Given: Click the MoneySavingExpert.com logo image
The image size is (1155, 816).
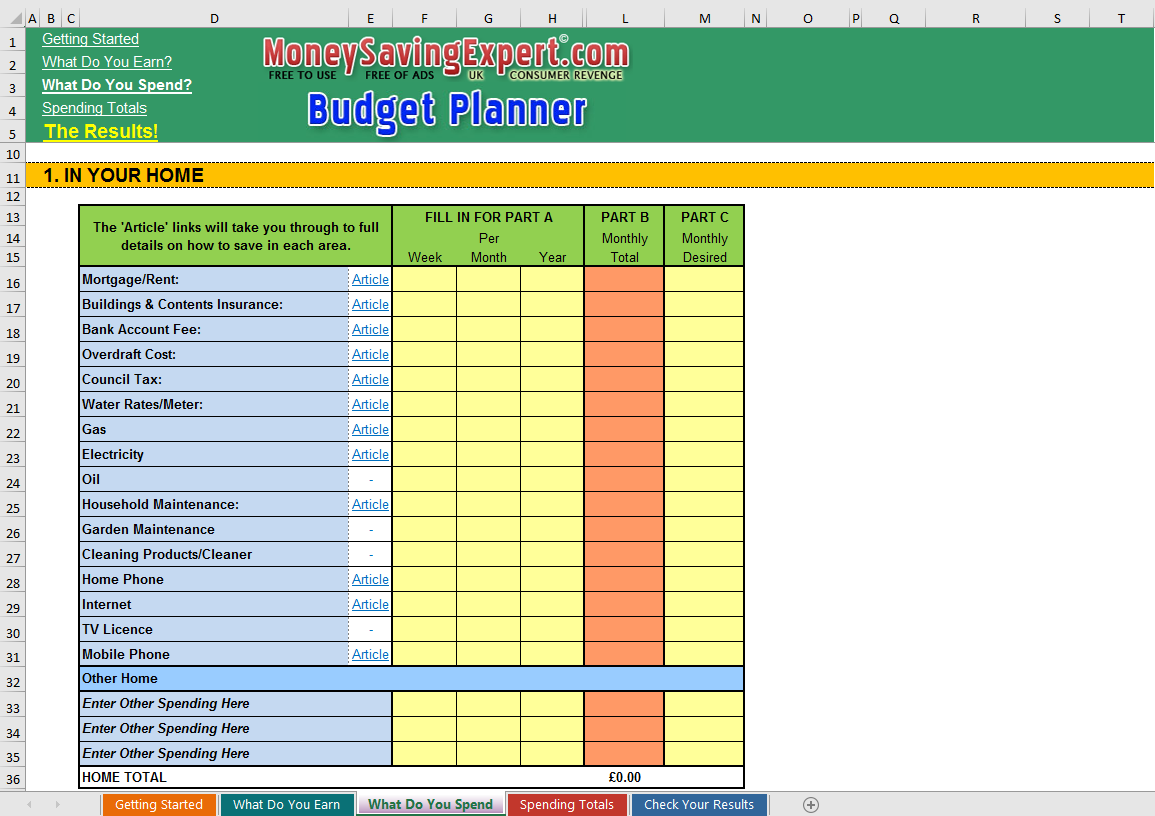Looking at the screenshot, I should pos(446,58).
